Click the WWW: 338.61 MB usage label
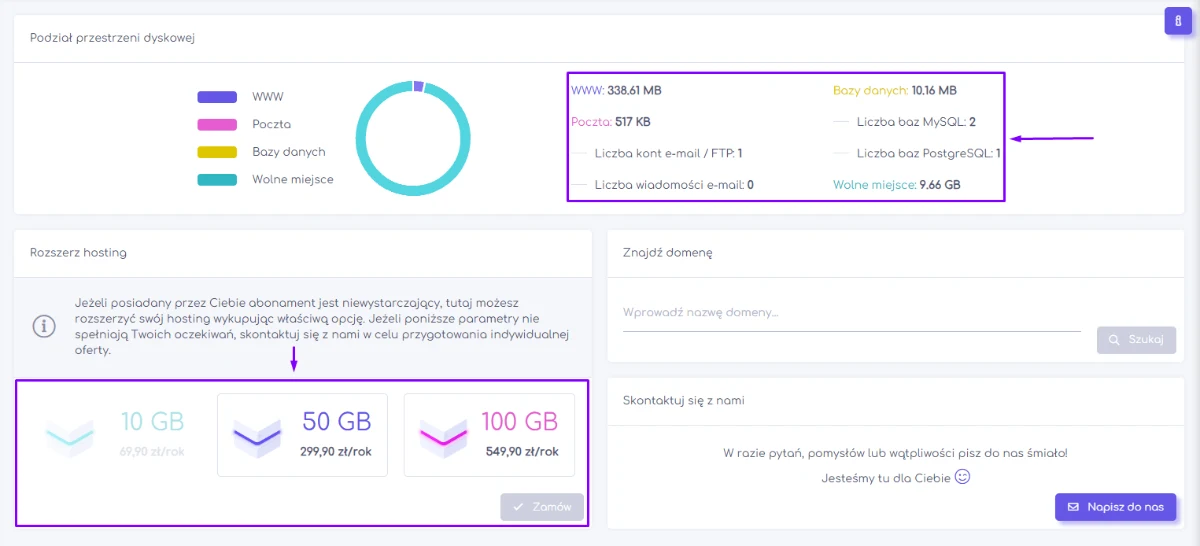 click(616, 90)
